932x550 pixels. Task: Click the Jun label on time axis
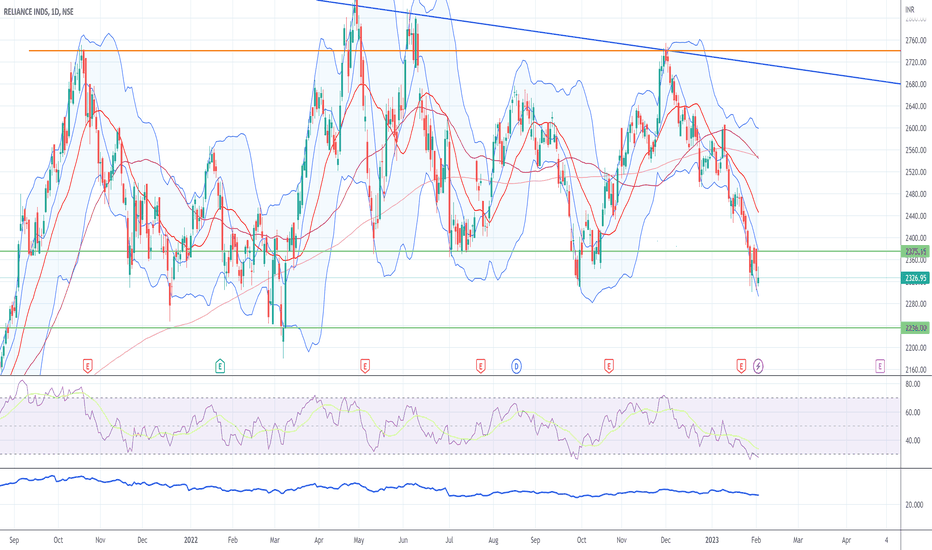pos(403,540)
